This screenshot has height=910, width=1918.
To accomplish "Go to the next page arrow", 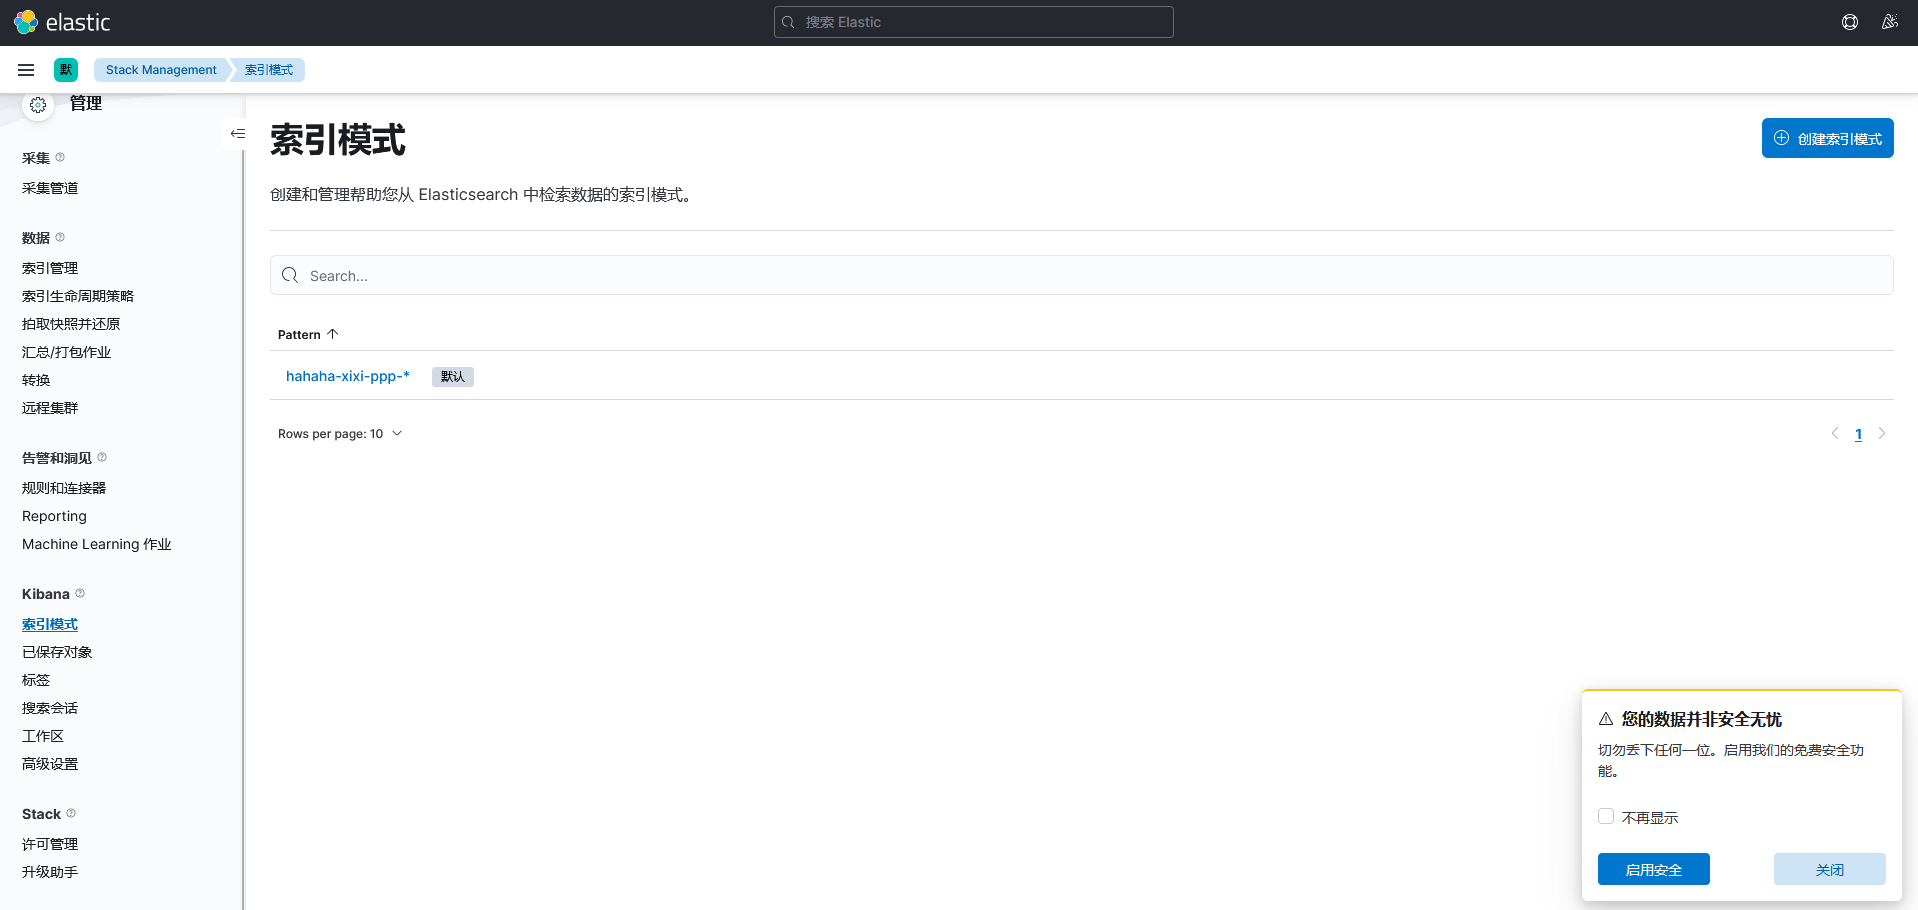I will [1881, 433].
